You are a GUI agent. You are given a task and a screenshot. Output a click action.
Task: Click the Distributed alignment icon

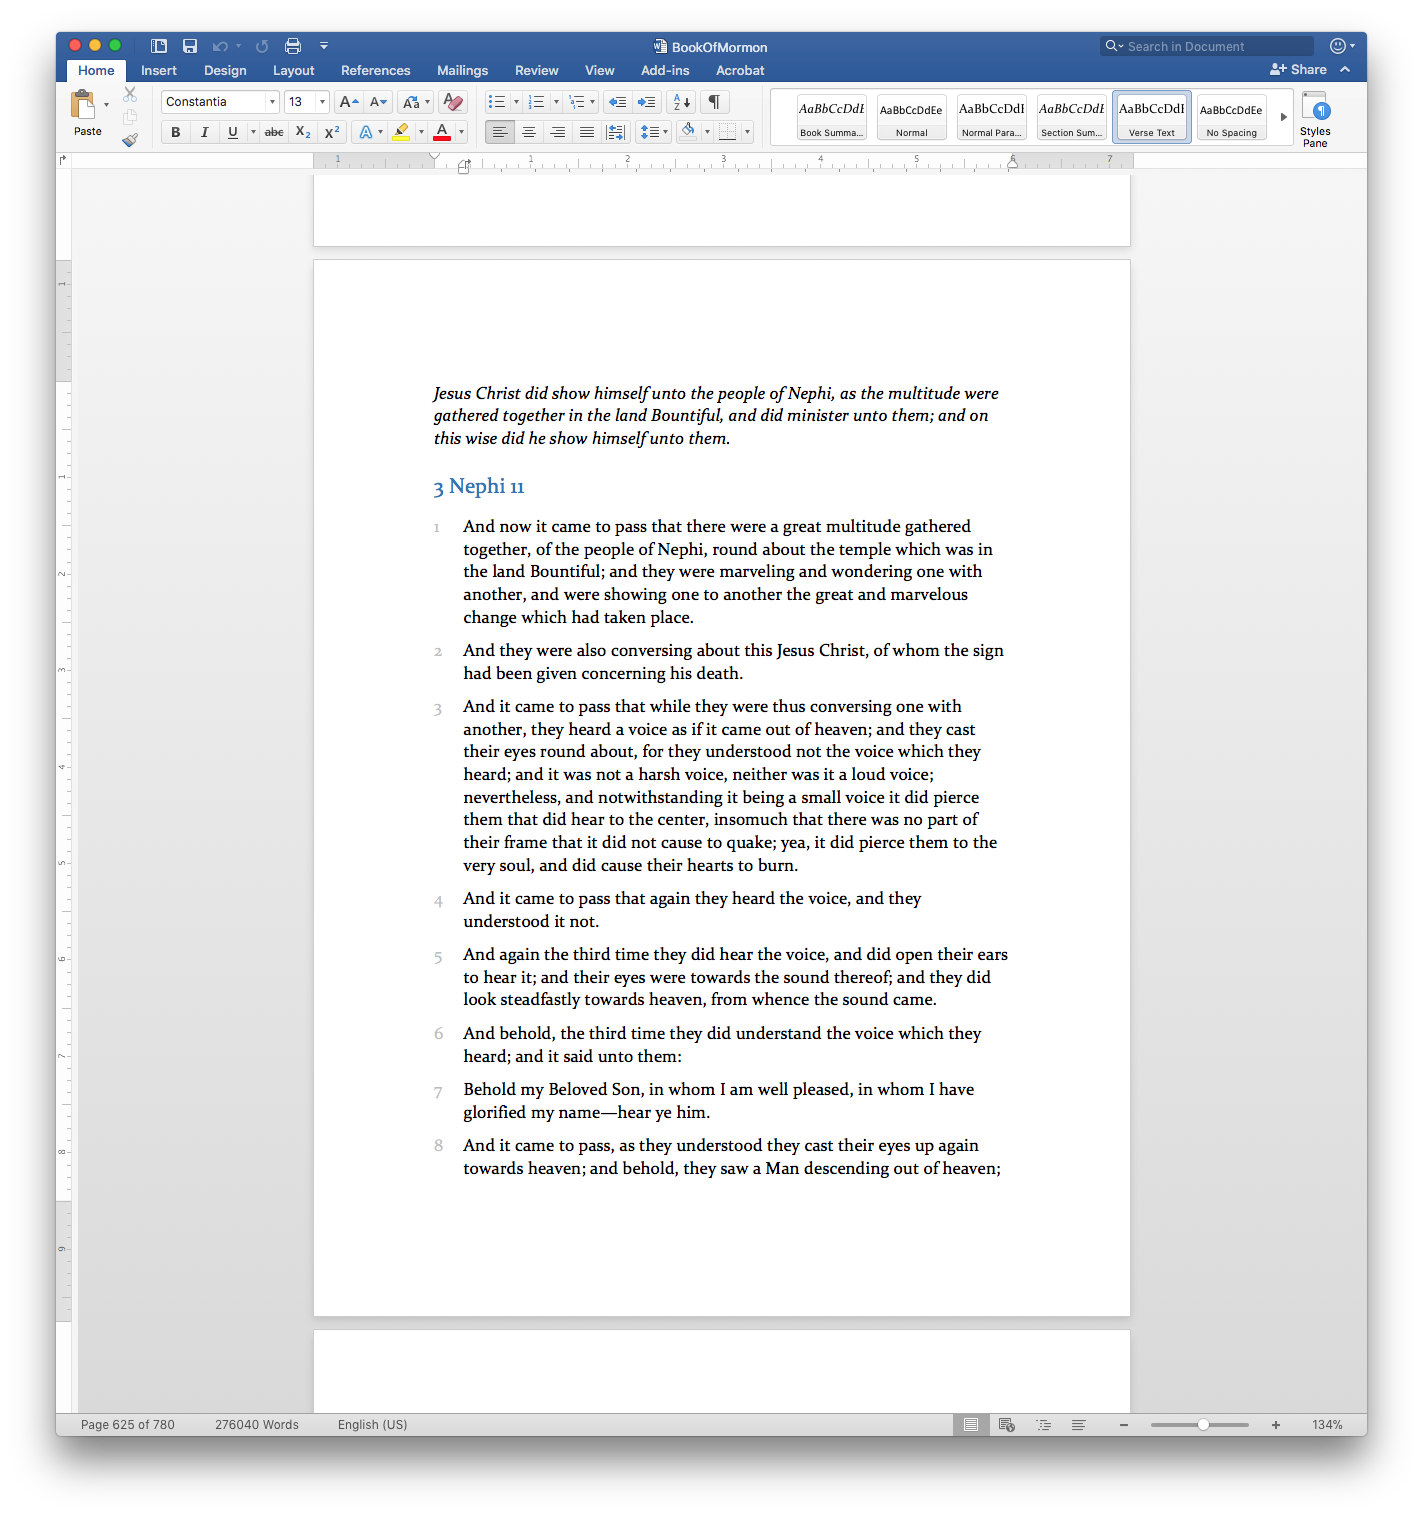(616, 132)
